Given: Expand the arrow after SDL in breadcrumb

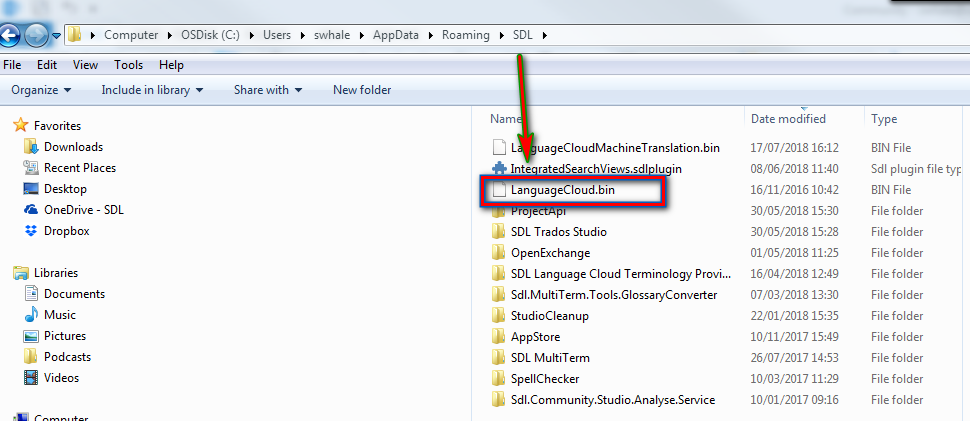Looking at the screenshot, I should pyautogui.click(x=544, y=35).
